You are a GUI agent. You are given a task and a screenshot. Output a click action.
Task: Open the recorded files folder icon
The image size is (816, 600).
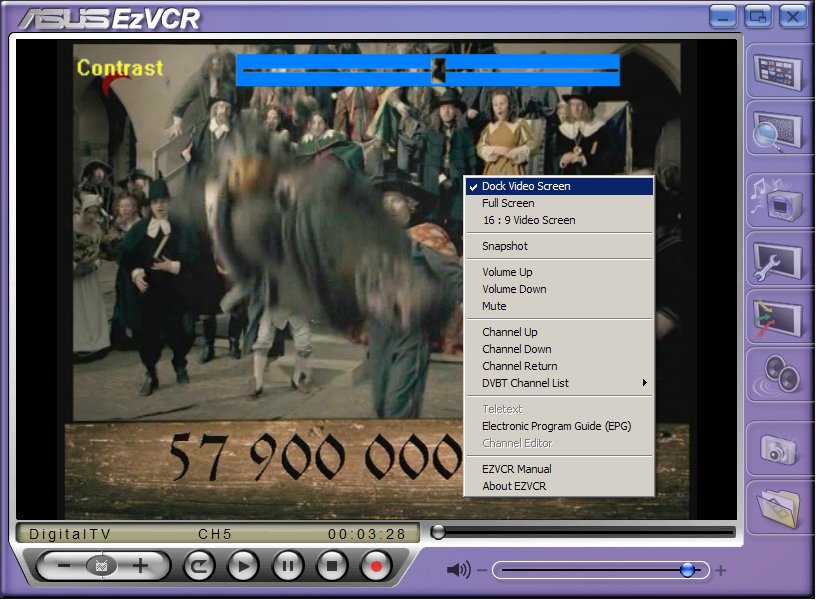pos(778,507)
